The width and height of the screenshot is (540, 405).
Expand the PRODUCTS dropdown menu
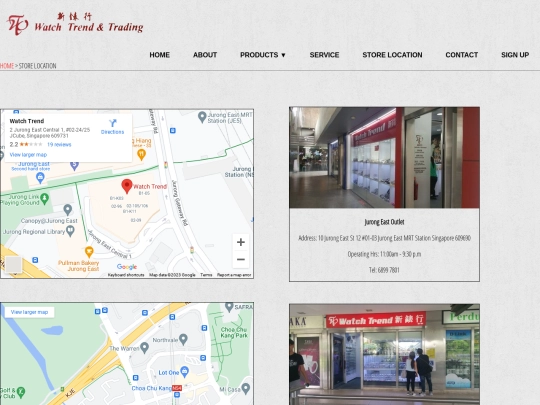tap(263, 55)
